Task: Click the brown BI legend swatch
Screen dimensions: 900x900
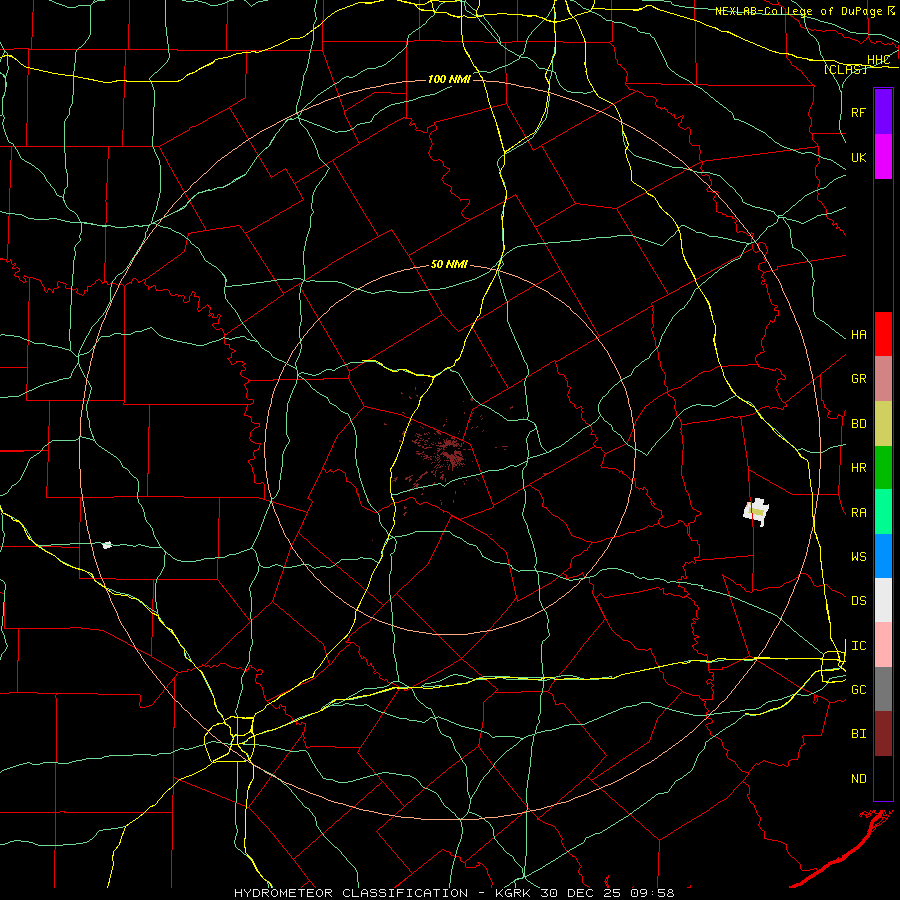Action: coord(883,734)
